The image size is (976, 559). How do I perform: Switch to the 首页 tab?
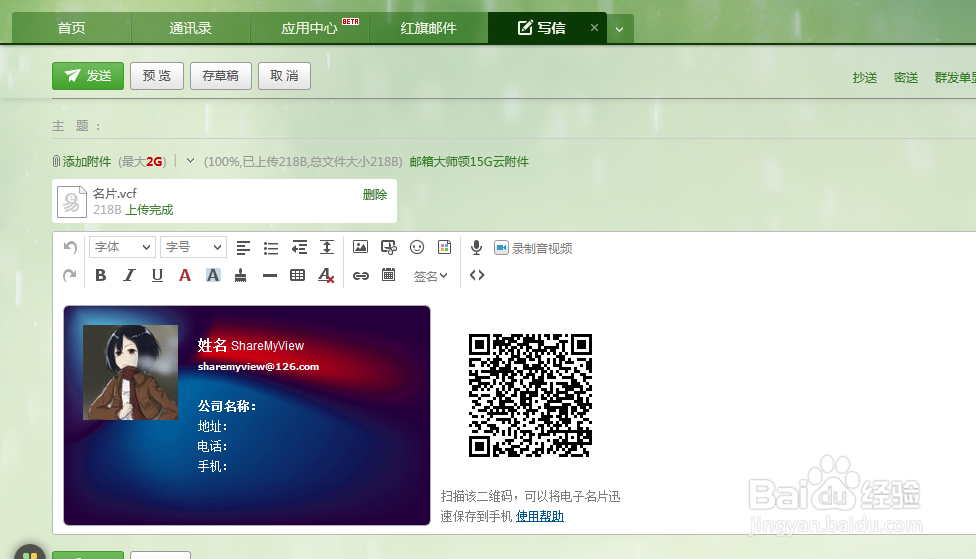coord(72,28)
